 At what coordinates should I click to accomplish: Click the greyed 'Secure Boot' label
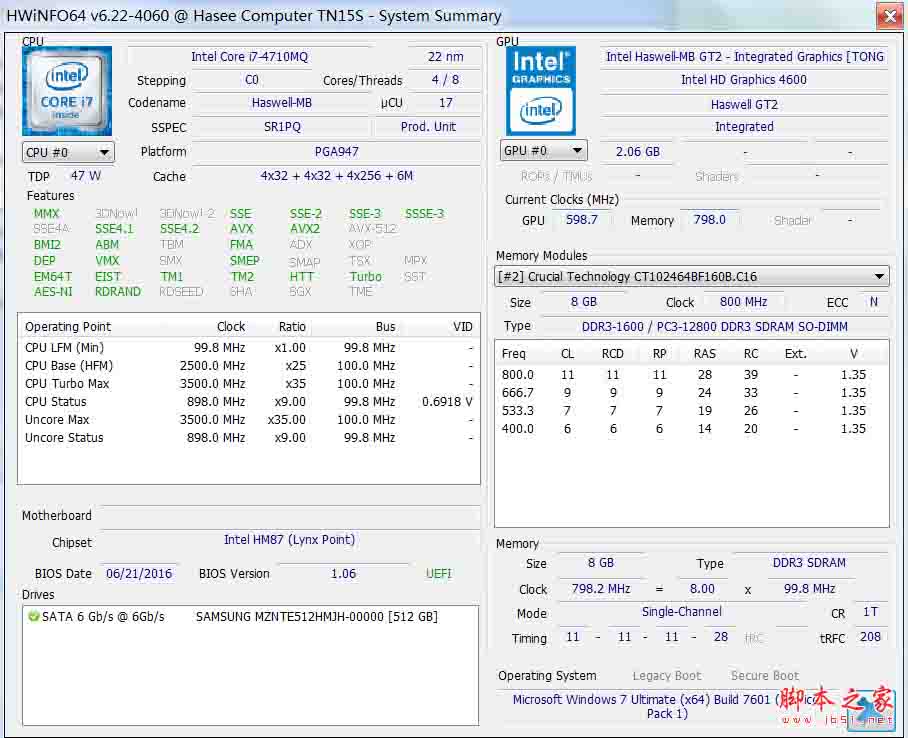click(x=764, y=675)
